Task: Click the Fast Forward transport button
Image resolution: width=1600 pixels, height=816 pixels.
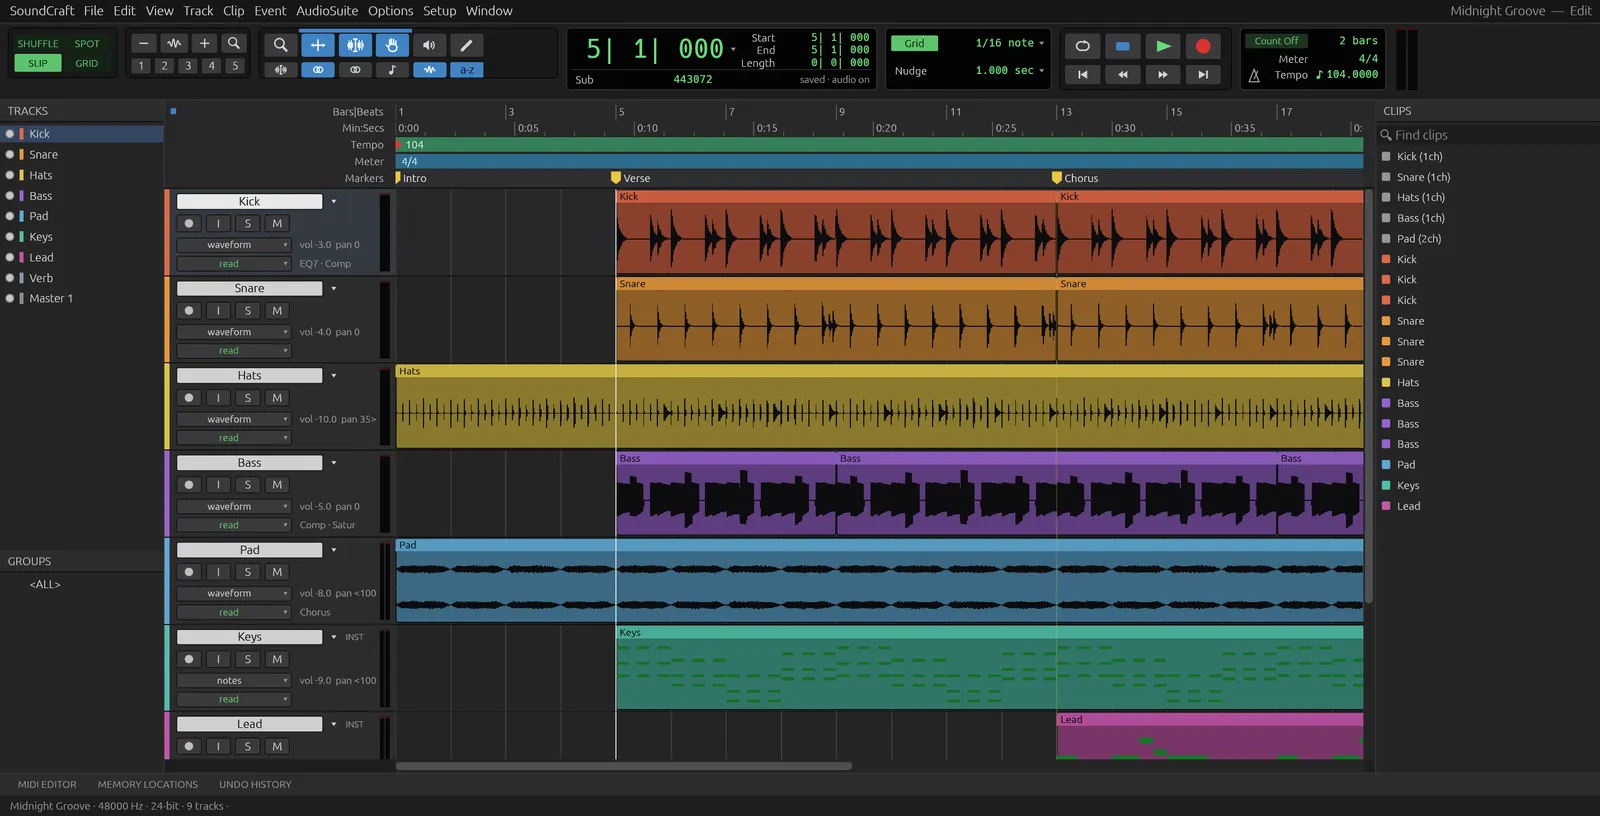Action: pyautogui.click(x=1163, y=74)
